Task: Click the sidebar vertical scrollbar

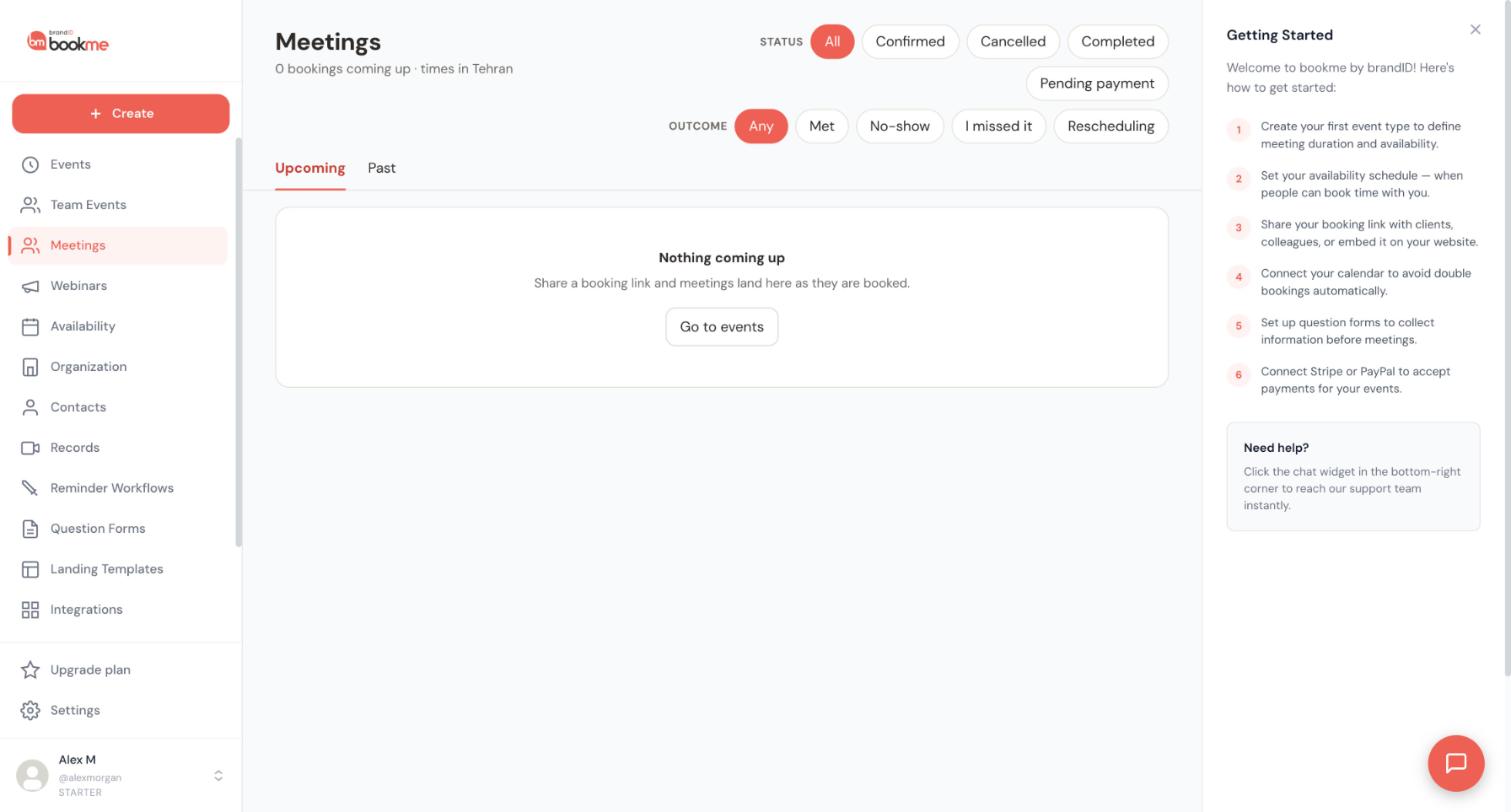Action: click(x=238, y=342)
